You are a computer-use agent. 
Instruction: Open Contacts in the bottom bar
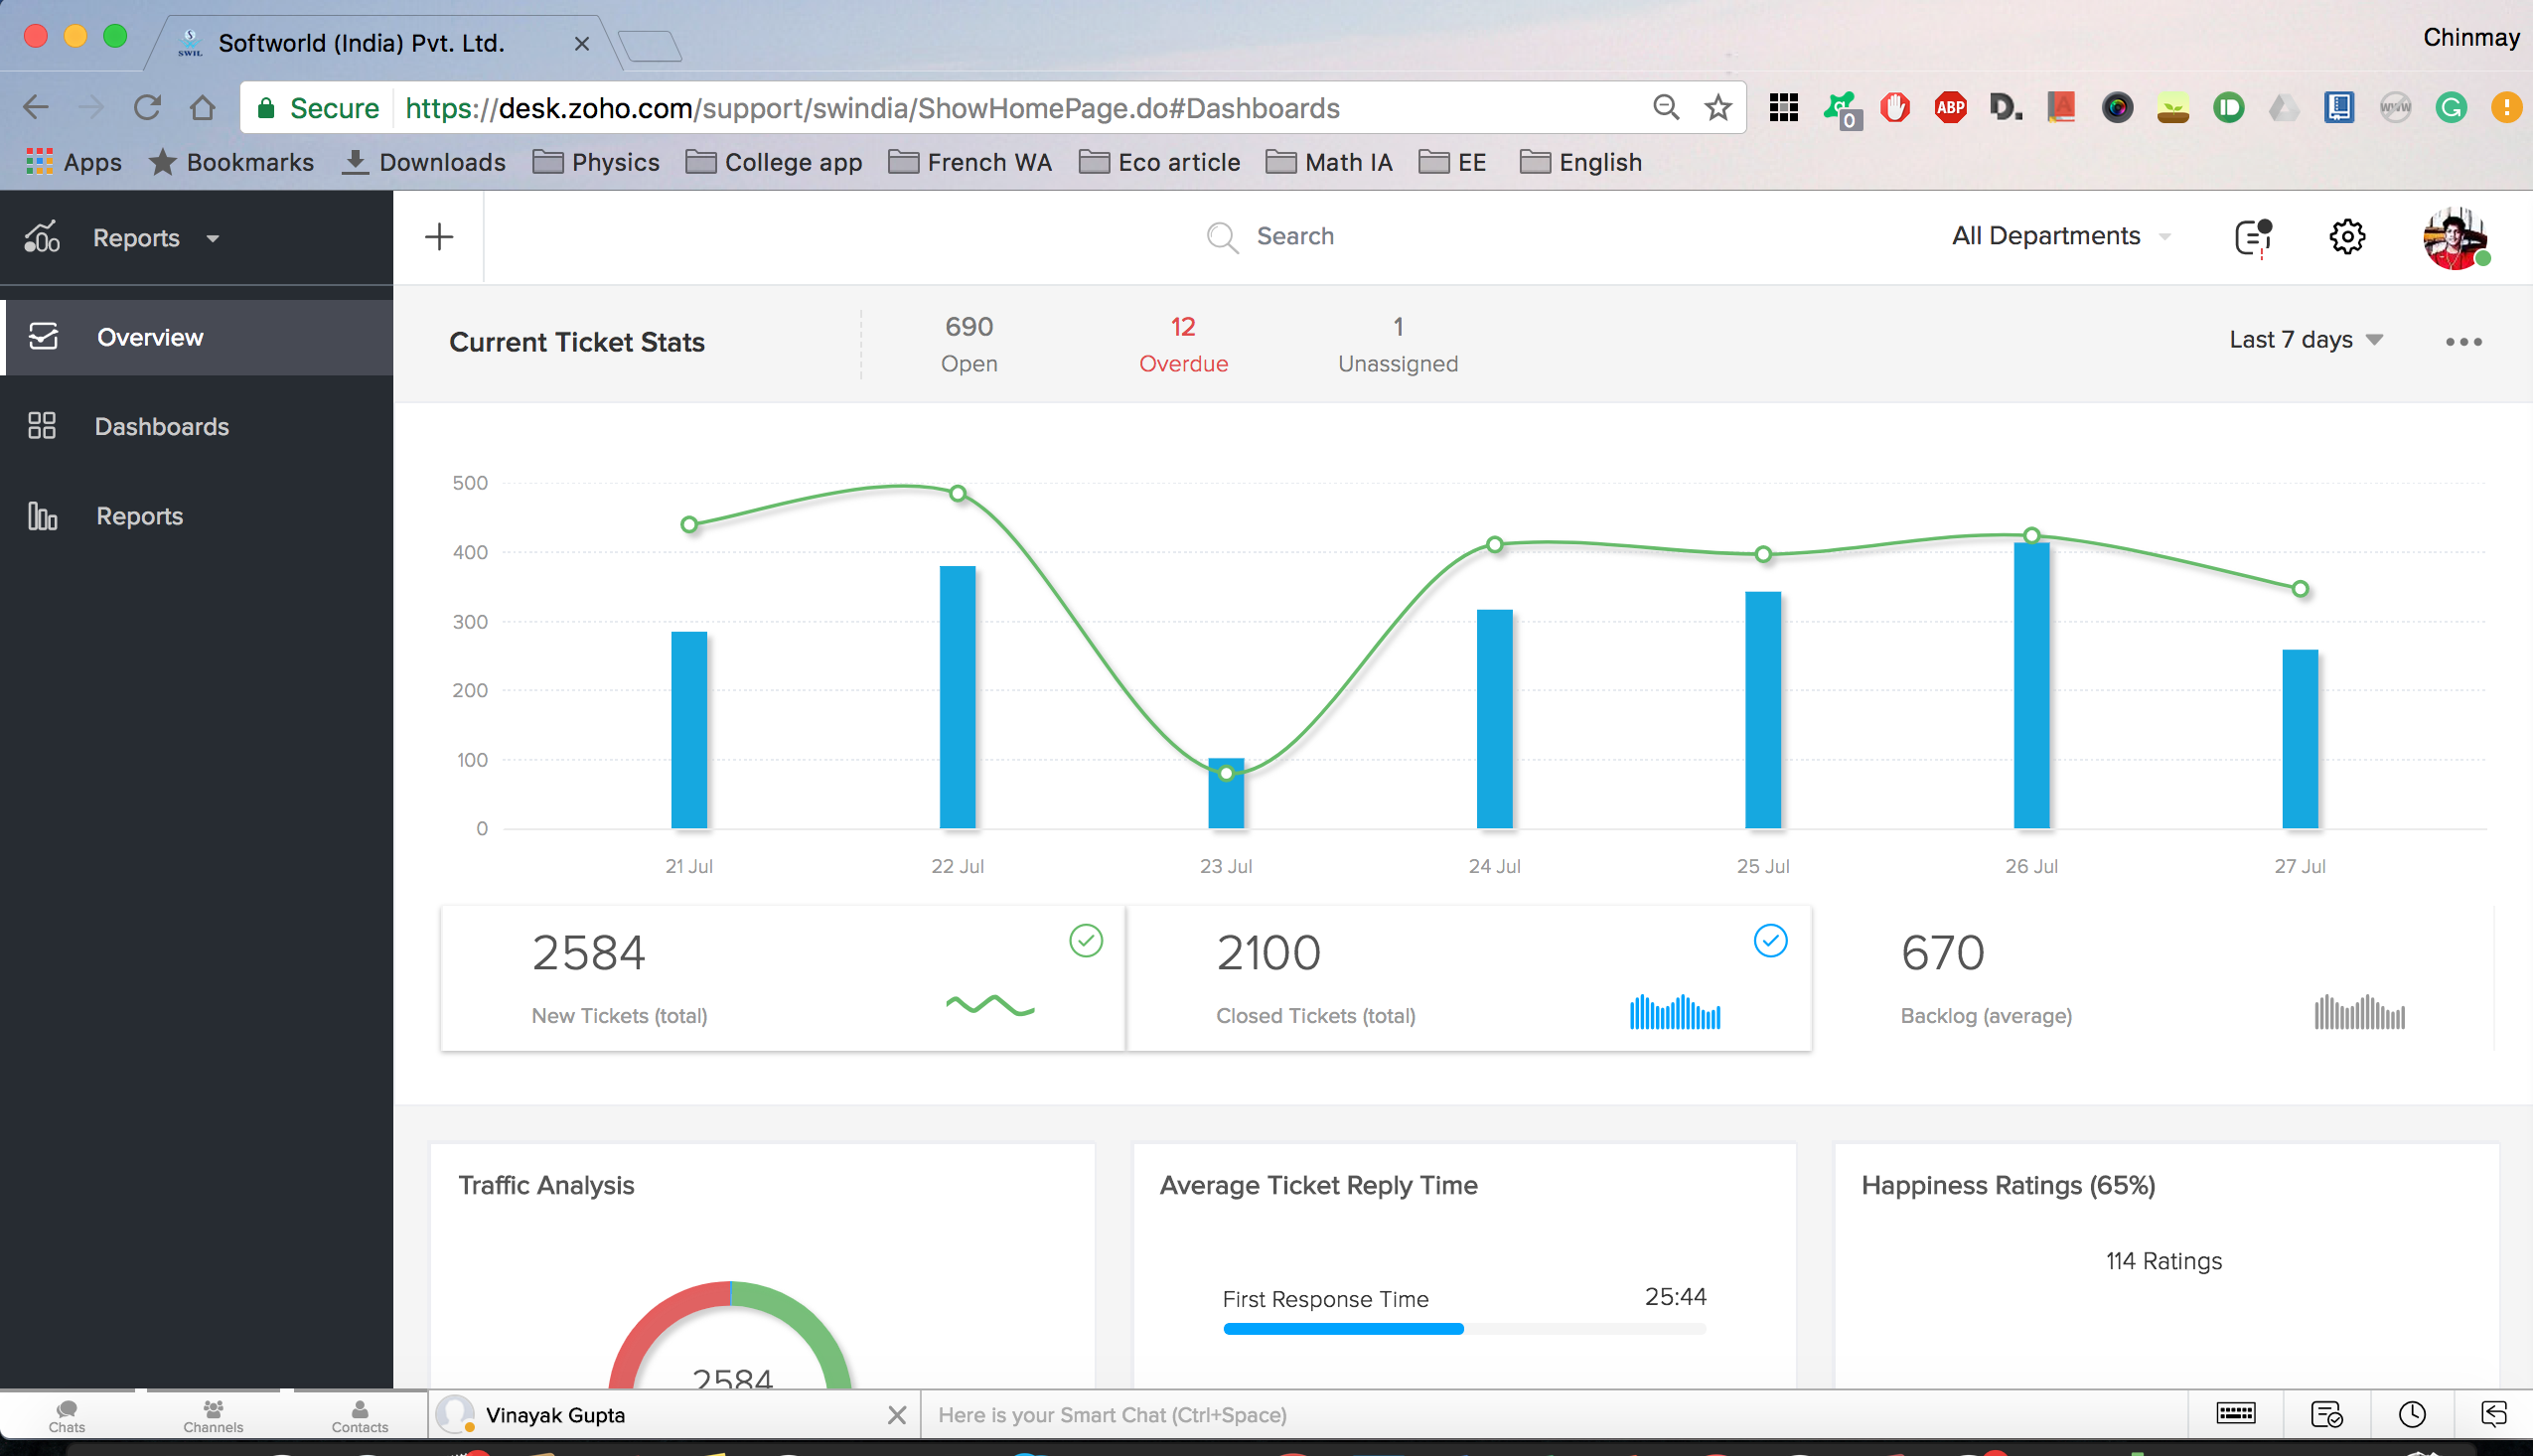tap(359, 1415)
